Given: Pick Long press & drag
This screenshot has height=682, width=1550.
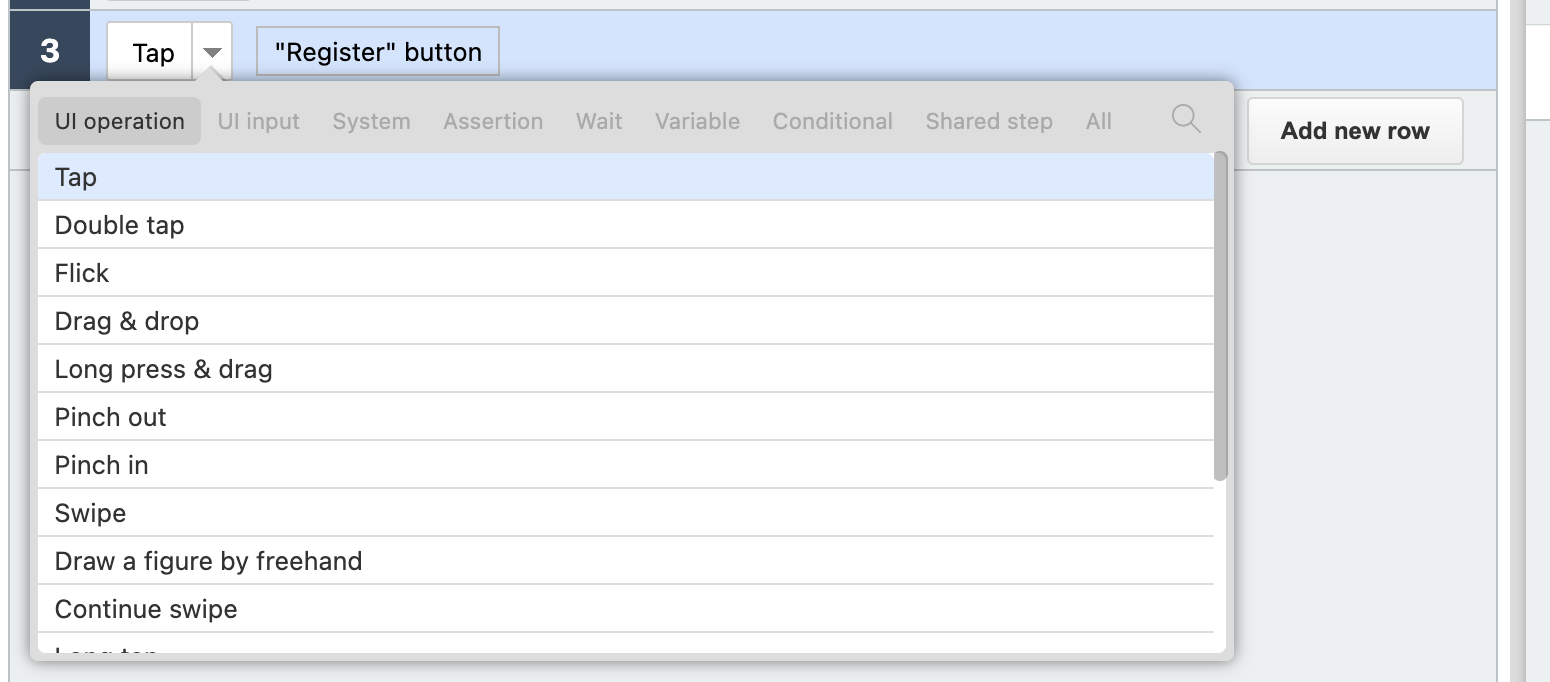Looking at the screenshot, I should click(625, 369).
